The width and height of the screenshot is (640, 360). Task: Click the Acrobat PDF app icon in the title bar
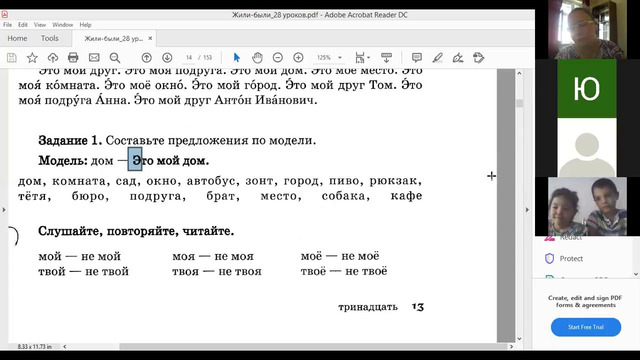[4, 14]
